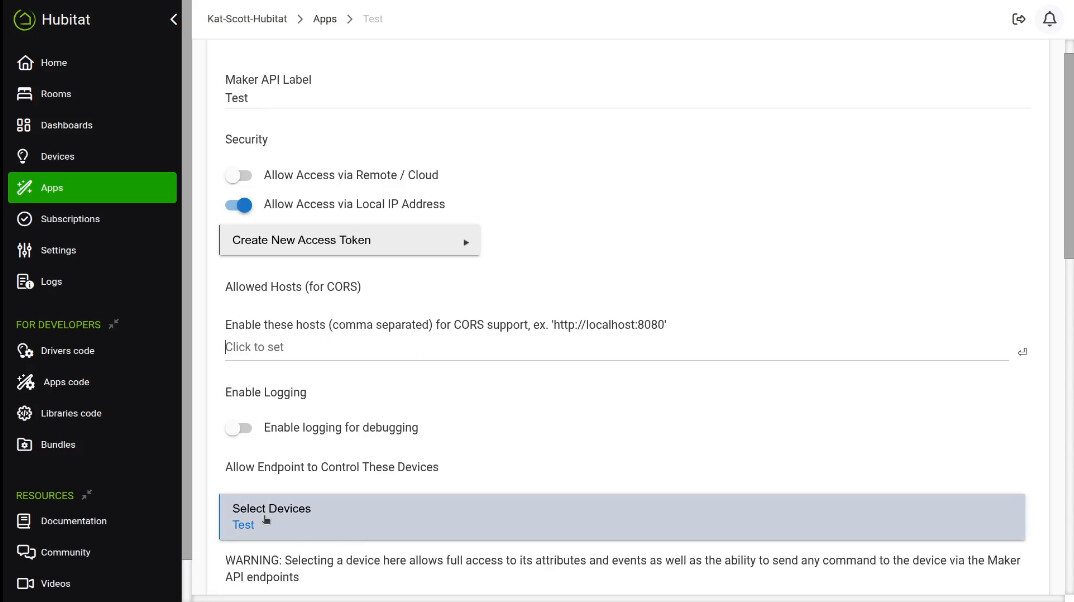Viewport: 1074px width, 602px height.
Task: Click the Dashboards grid icon
Action: (25, 125)
